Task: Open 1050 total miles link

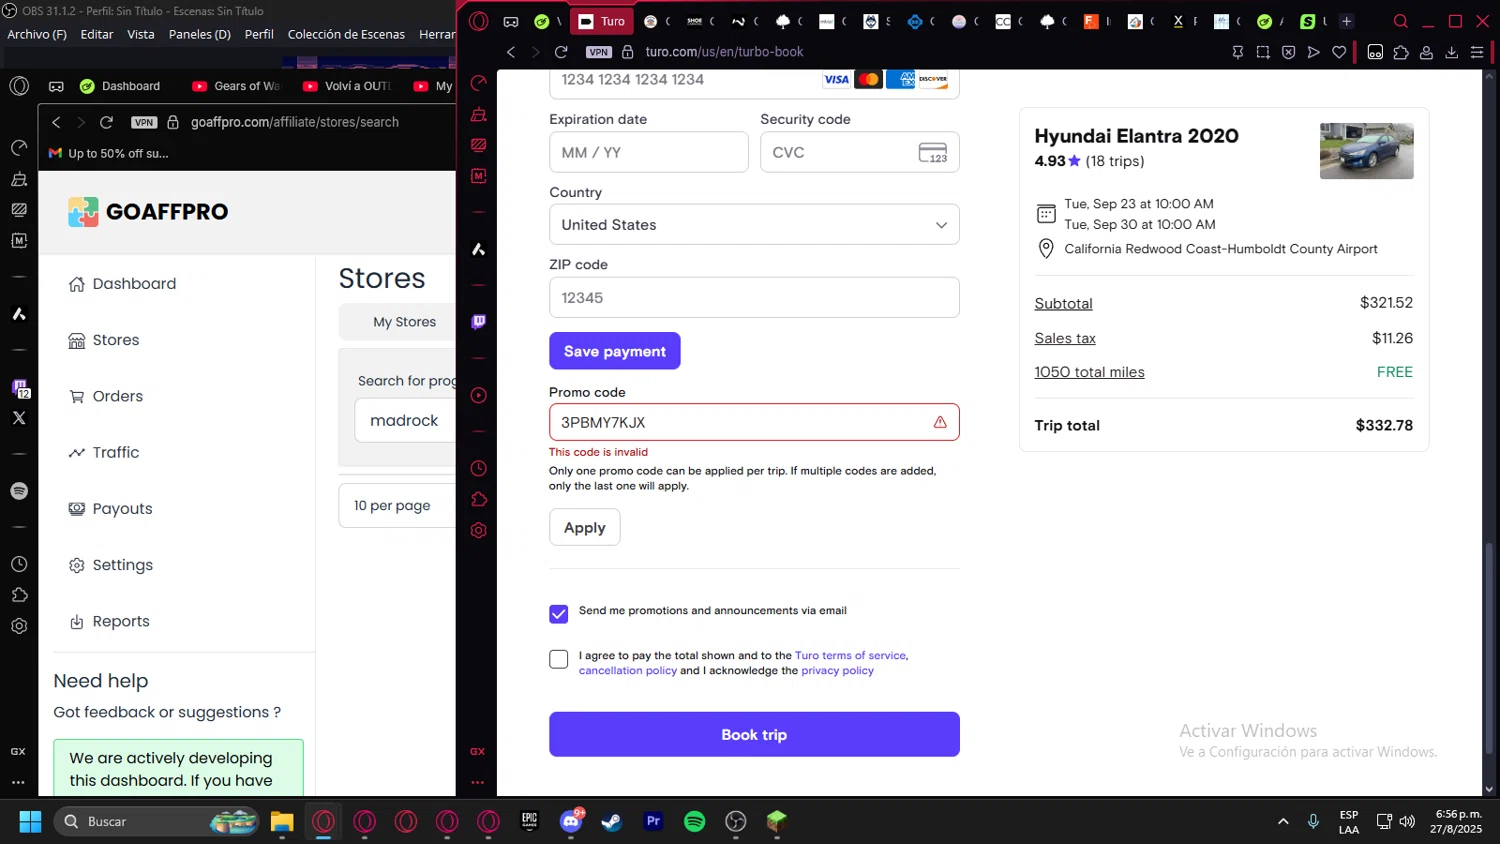Action: (1089, 372)
